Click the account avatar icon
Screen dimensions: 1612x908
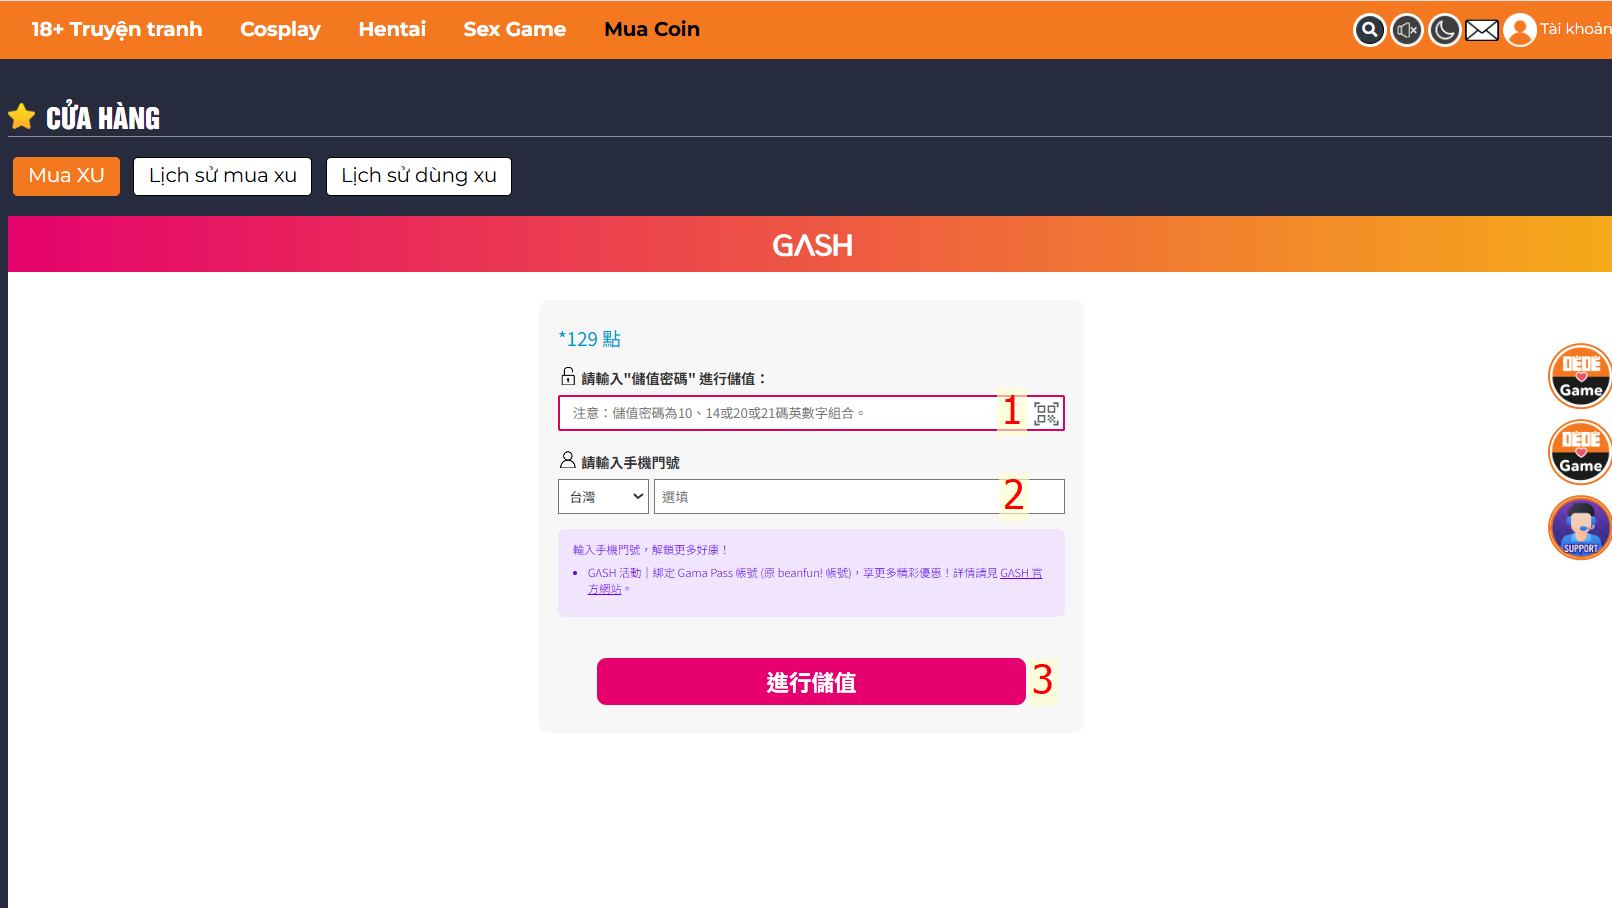tap(1520, 30)
